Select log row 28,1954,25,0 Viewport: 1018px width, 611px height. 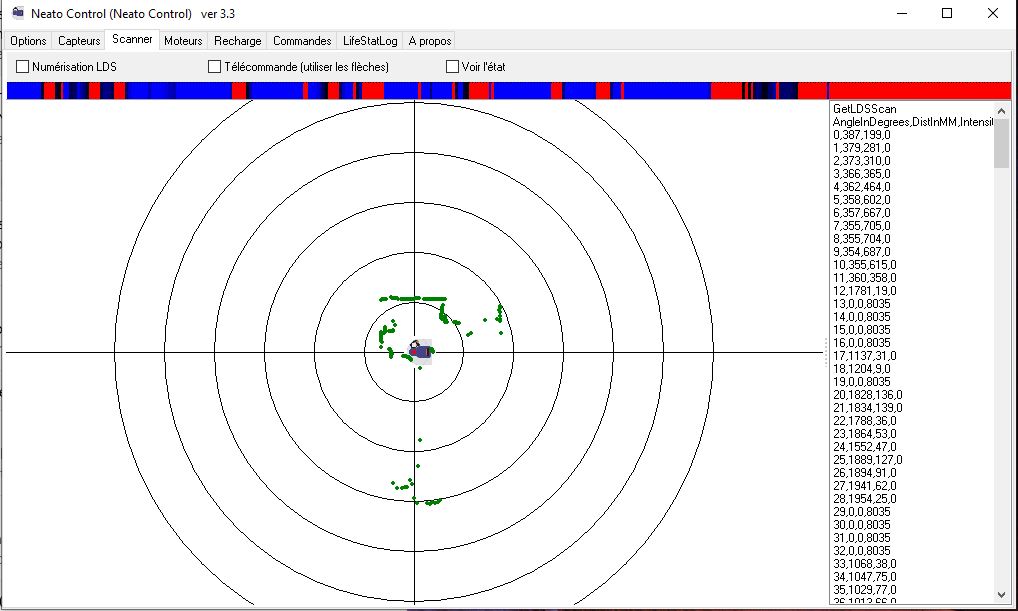864,499
